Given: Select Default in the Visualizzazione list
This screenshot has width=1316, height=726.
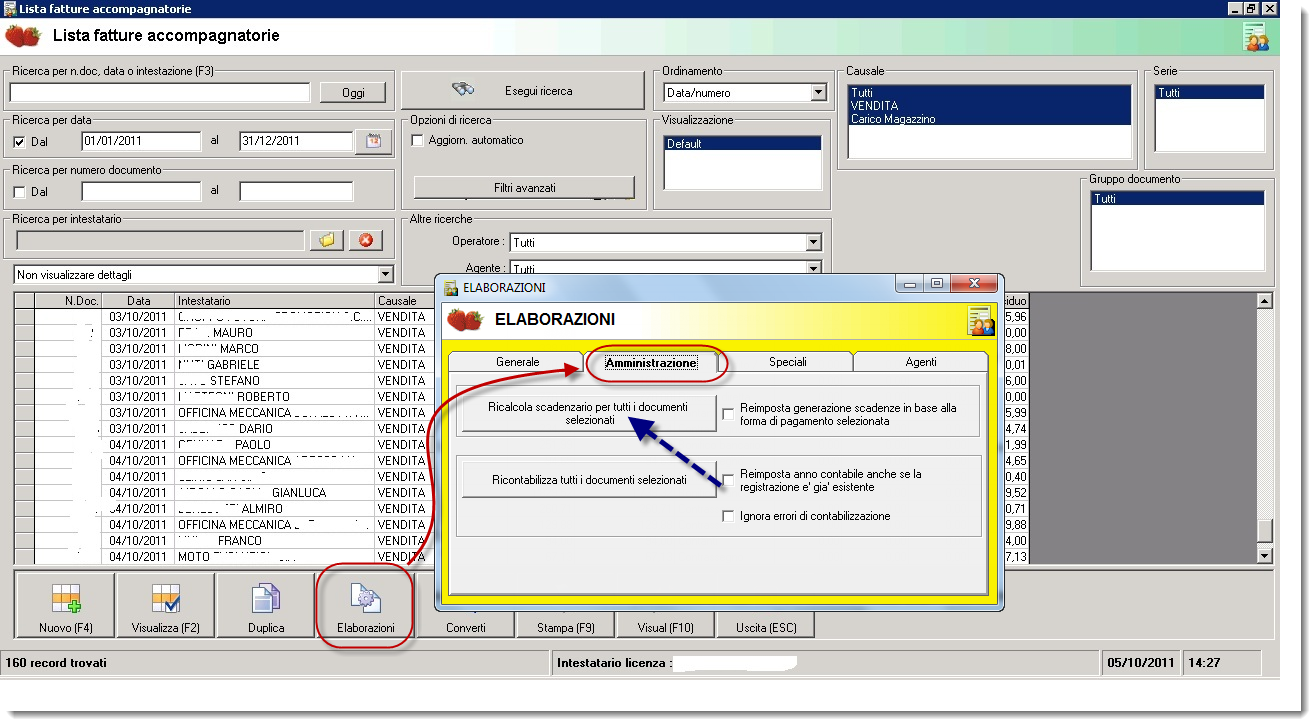Looking at the screenshot, I should click(x=742, y=144).
